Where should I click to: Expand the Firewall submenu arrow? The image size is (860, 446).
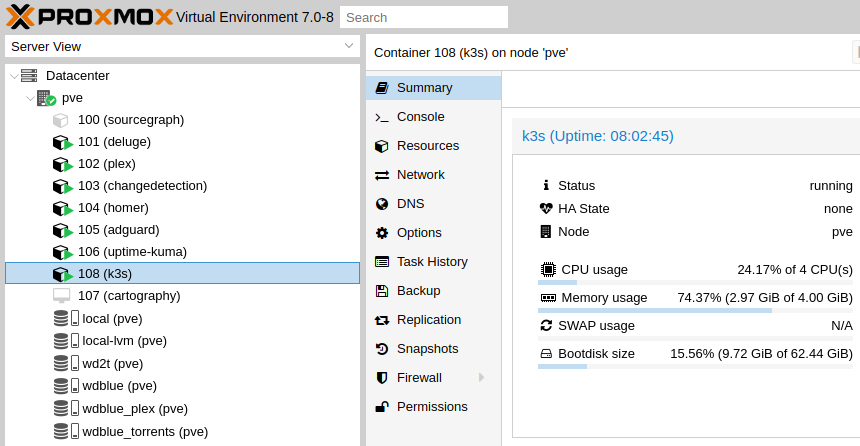click(482, 377)
